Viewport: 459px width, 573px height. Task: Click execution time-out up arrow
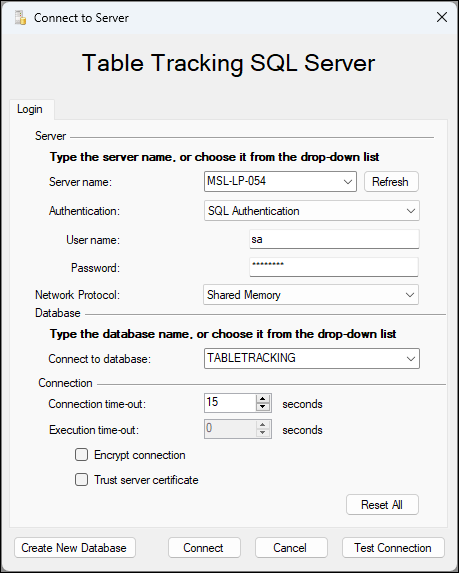coord(263,425)
